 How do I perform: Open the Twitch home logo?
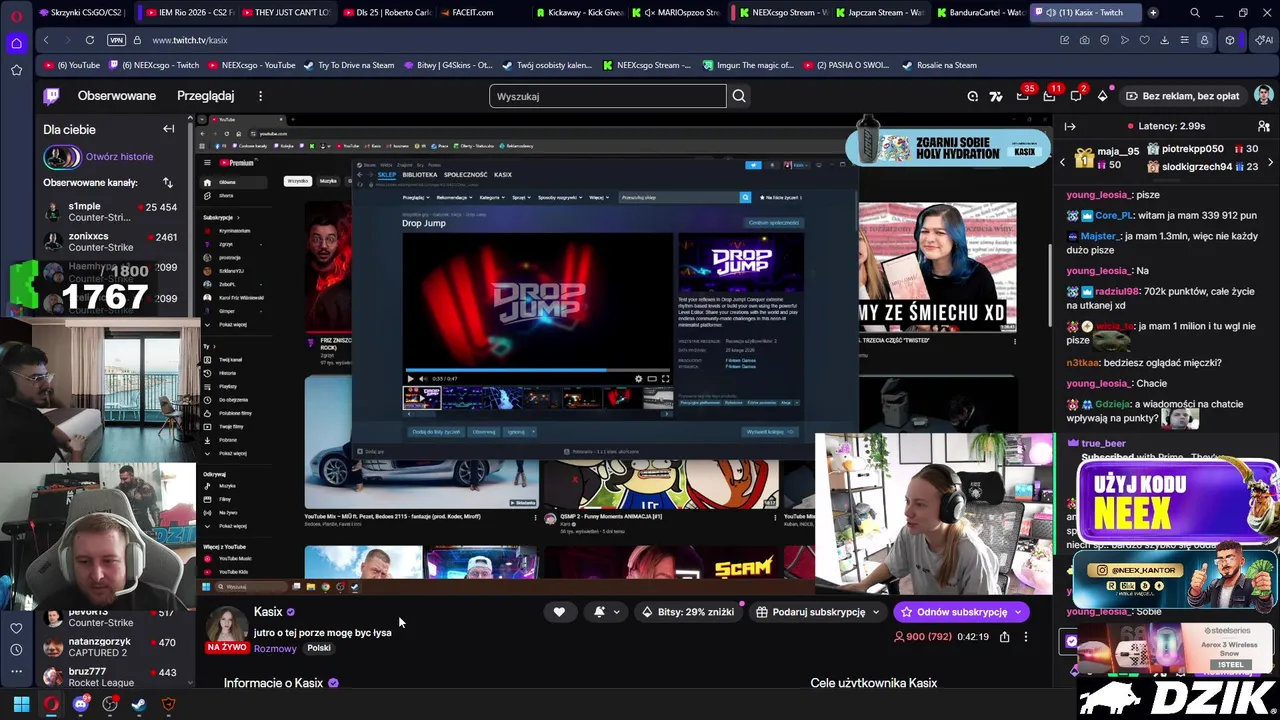pyautogui.click(x=51, y=96)
